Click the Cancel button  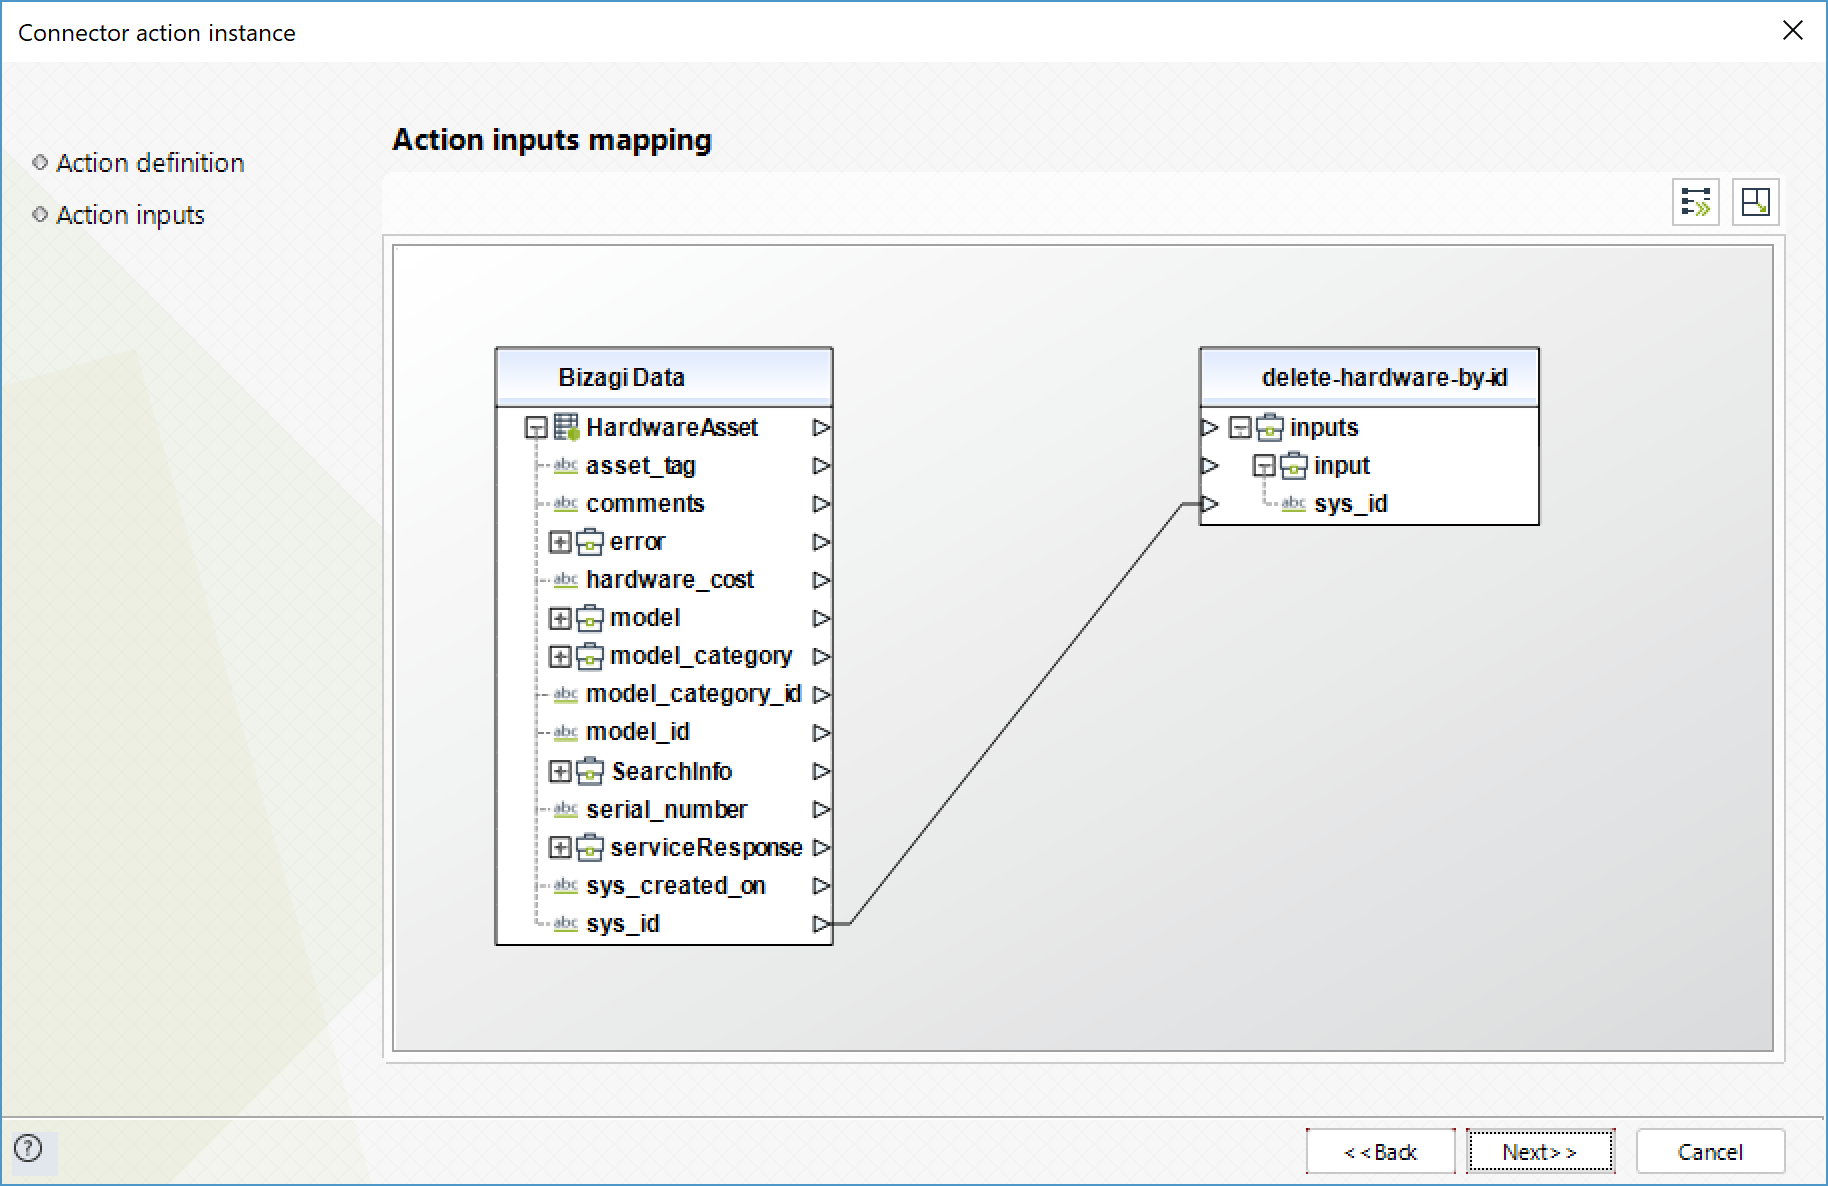1710,1152
